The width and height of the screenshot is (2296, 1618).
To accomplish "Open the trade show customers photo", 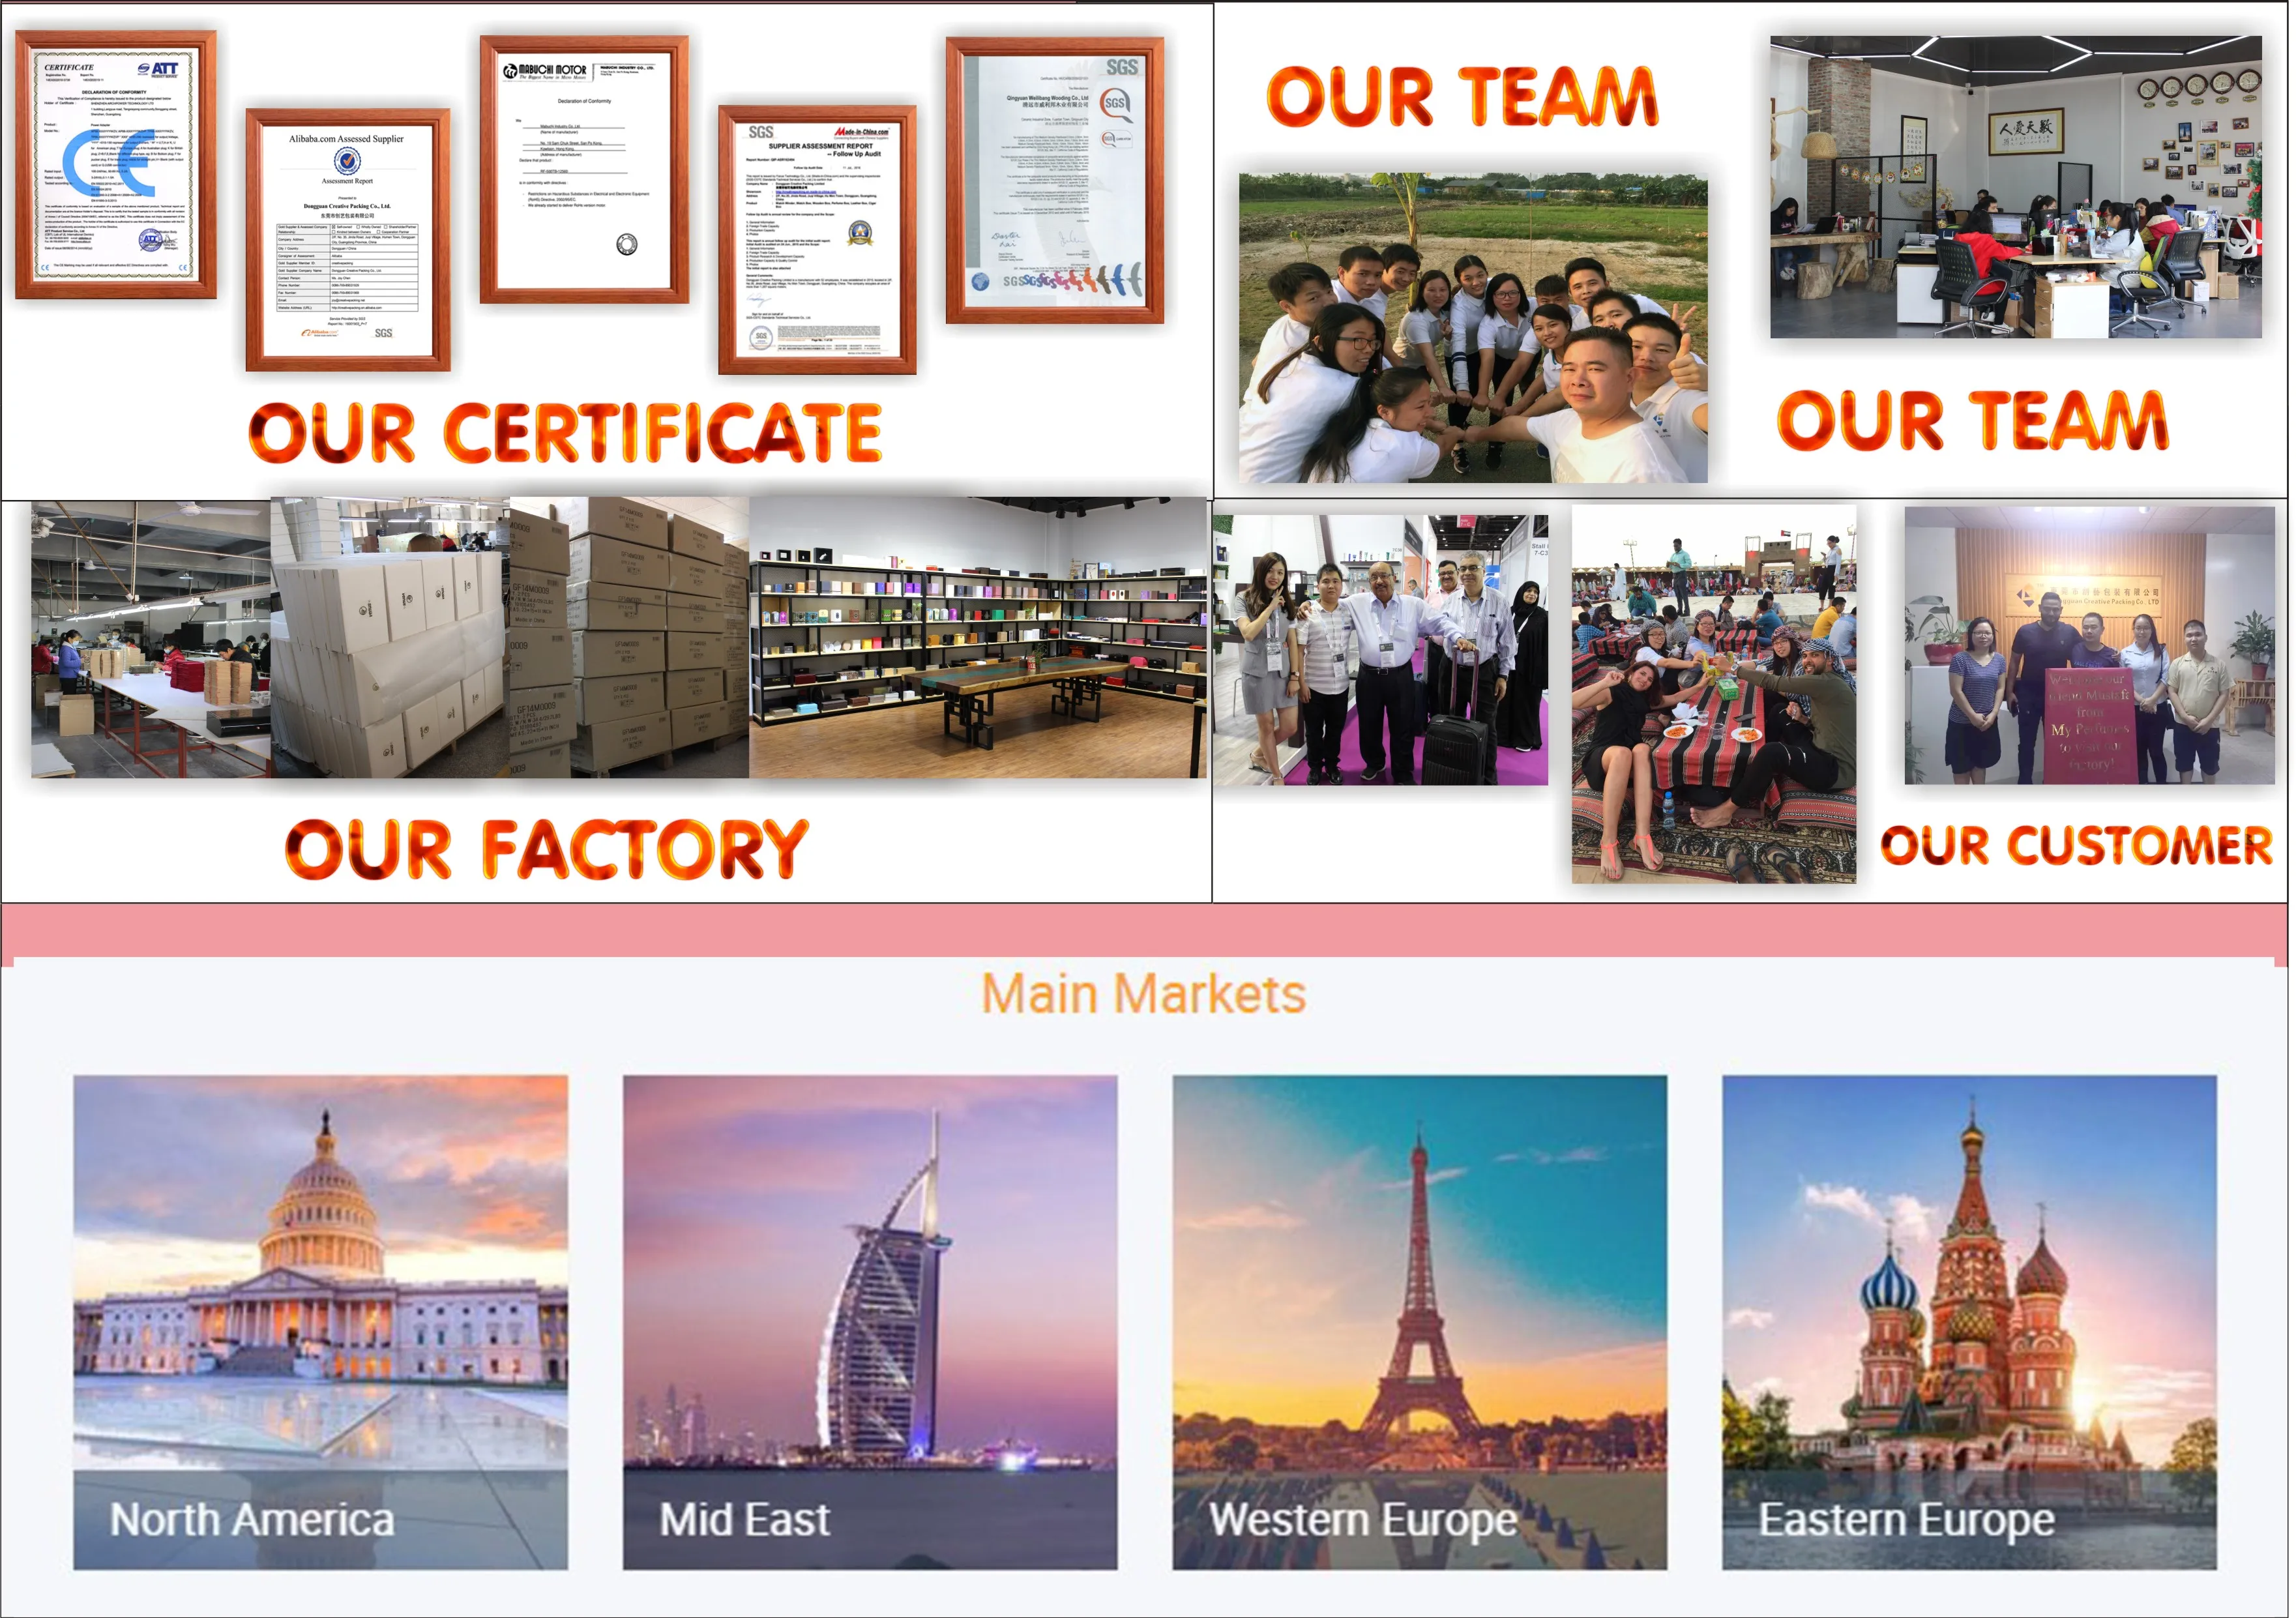I will [x=1381, y=650].
